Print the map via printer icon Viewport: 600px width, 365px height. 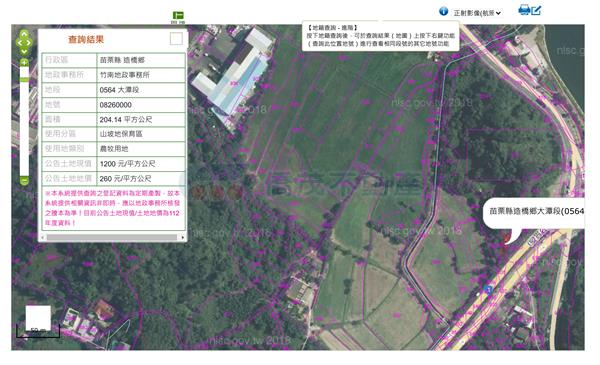click(524, 9)
